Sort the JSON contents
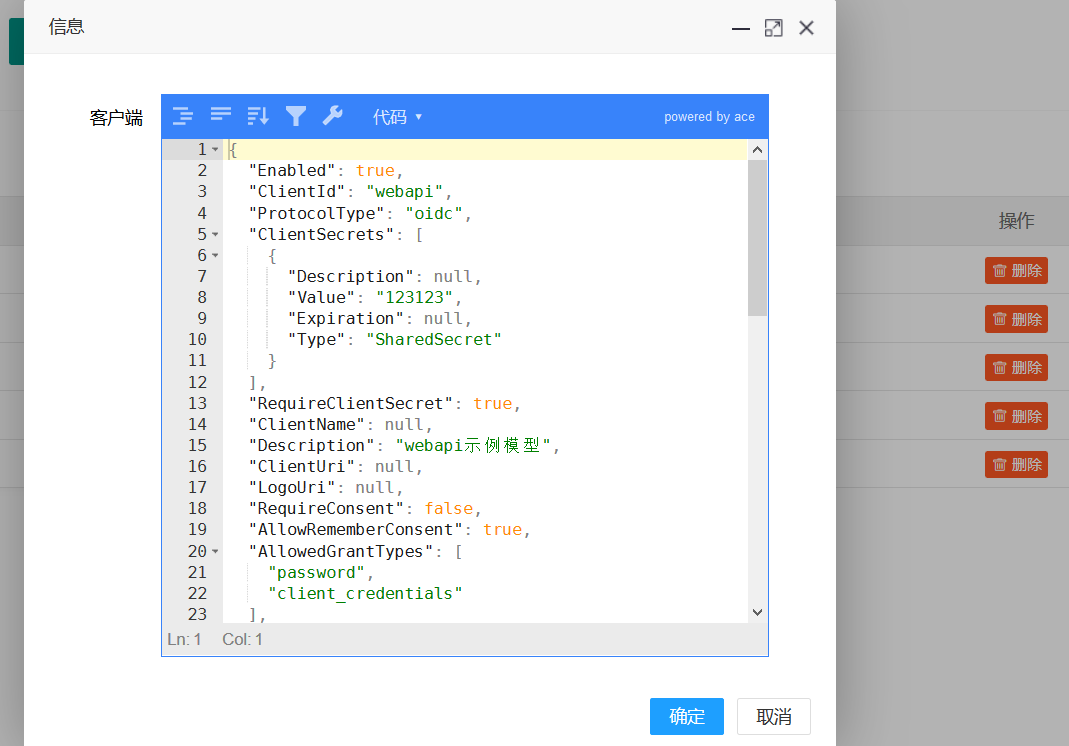 [258, 116]
